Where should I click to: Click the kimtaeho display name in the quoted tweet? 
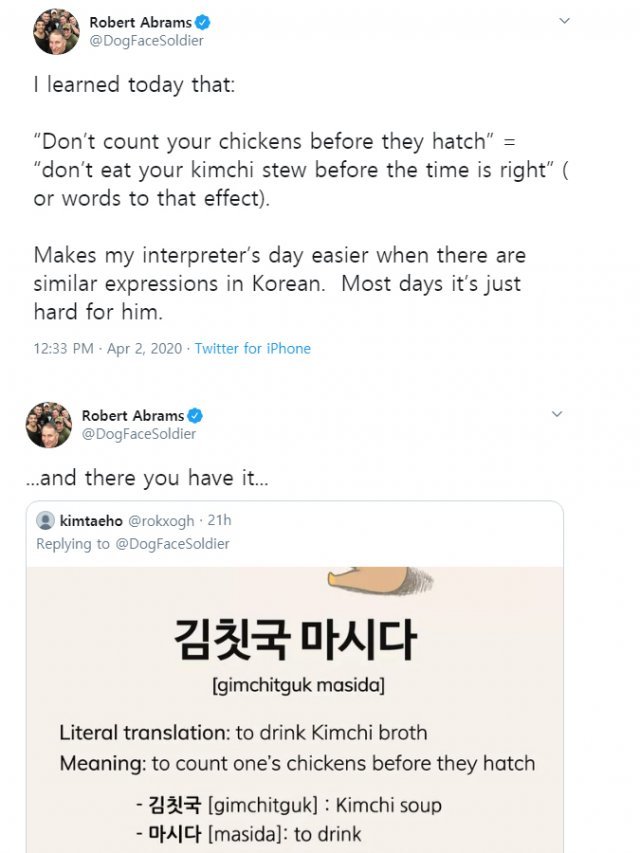(90, 521)
